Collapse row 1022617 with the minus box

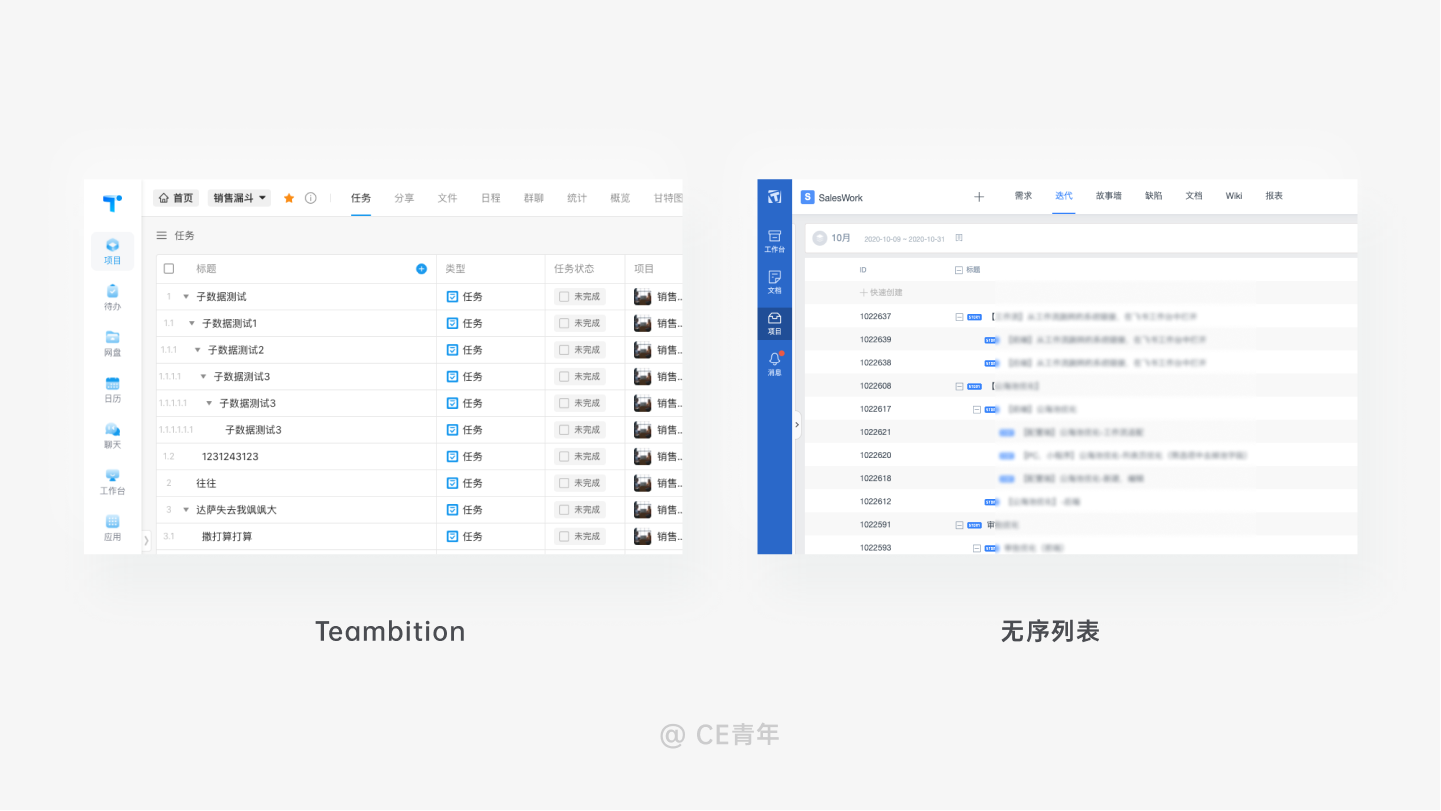tap(977, 409)
